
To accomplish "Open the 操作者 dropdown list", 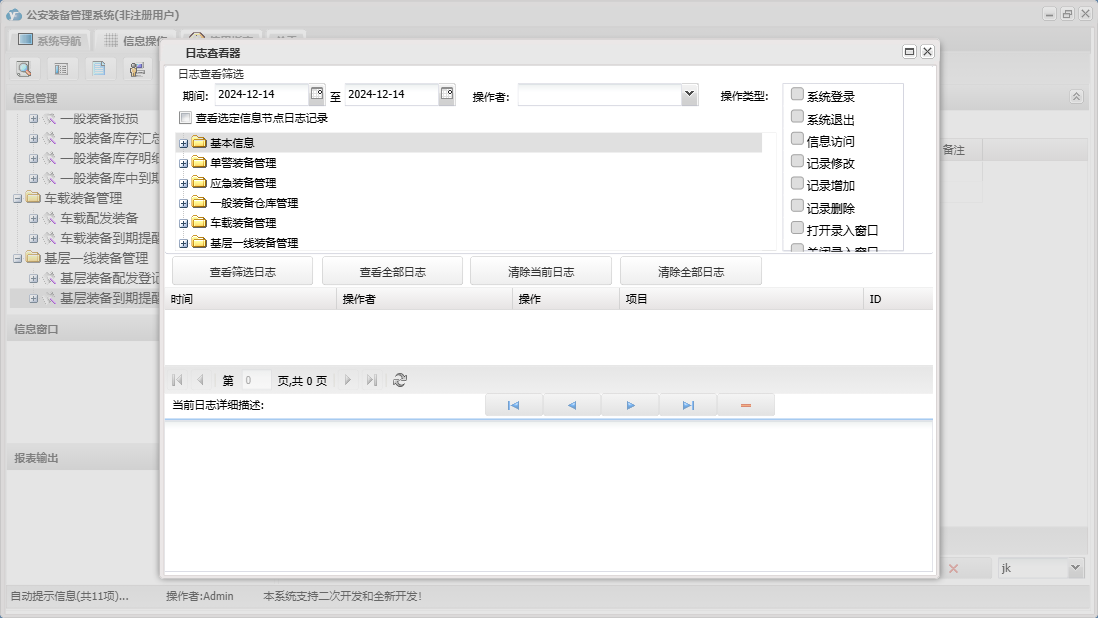I will point(689,94).
